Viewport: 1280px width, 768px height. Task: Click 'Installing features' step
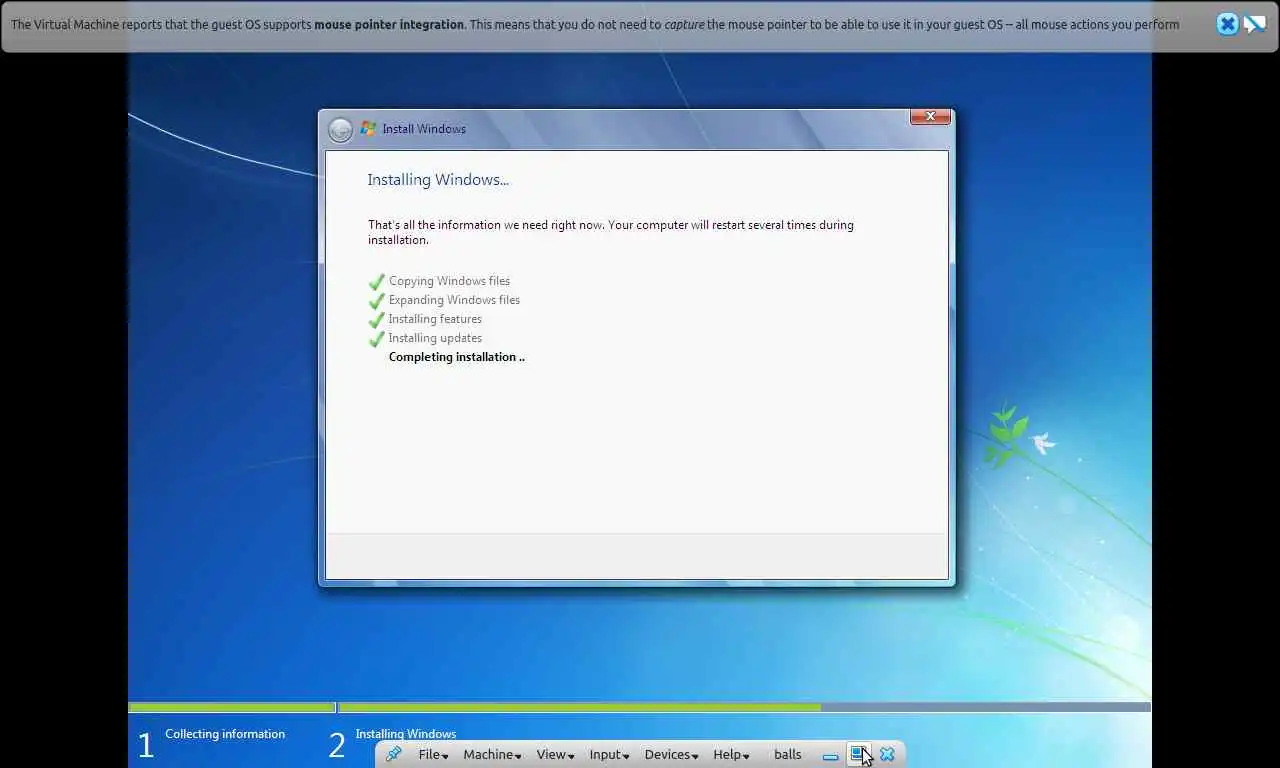click(x=435, y=319)
